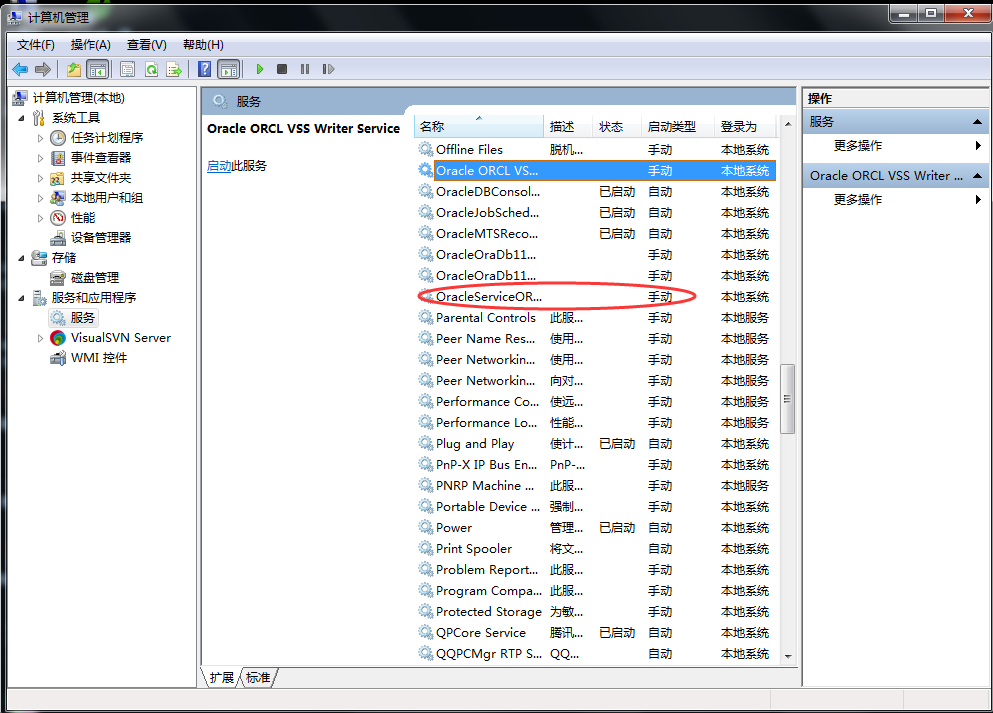Viewport: 993px width, 713px height.
Task: Select Performance (性能) tree node
Action: coord(82,218)
